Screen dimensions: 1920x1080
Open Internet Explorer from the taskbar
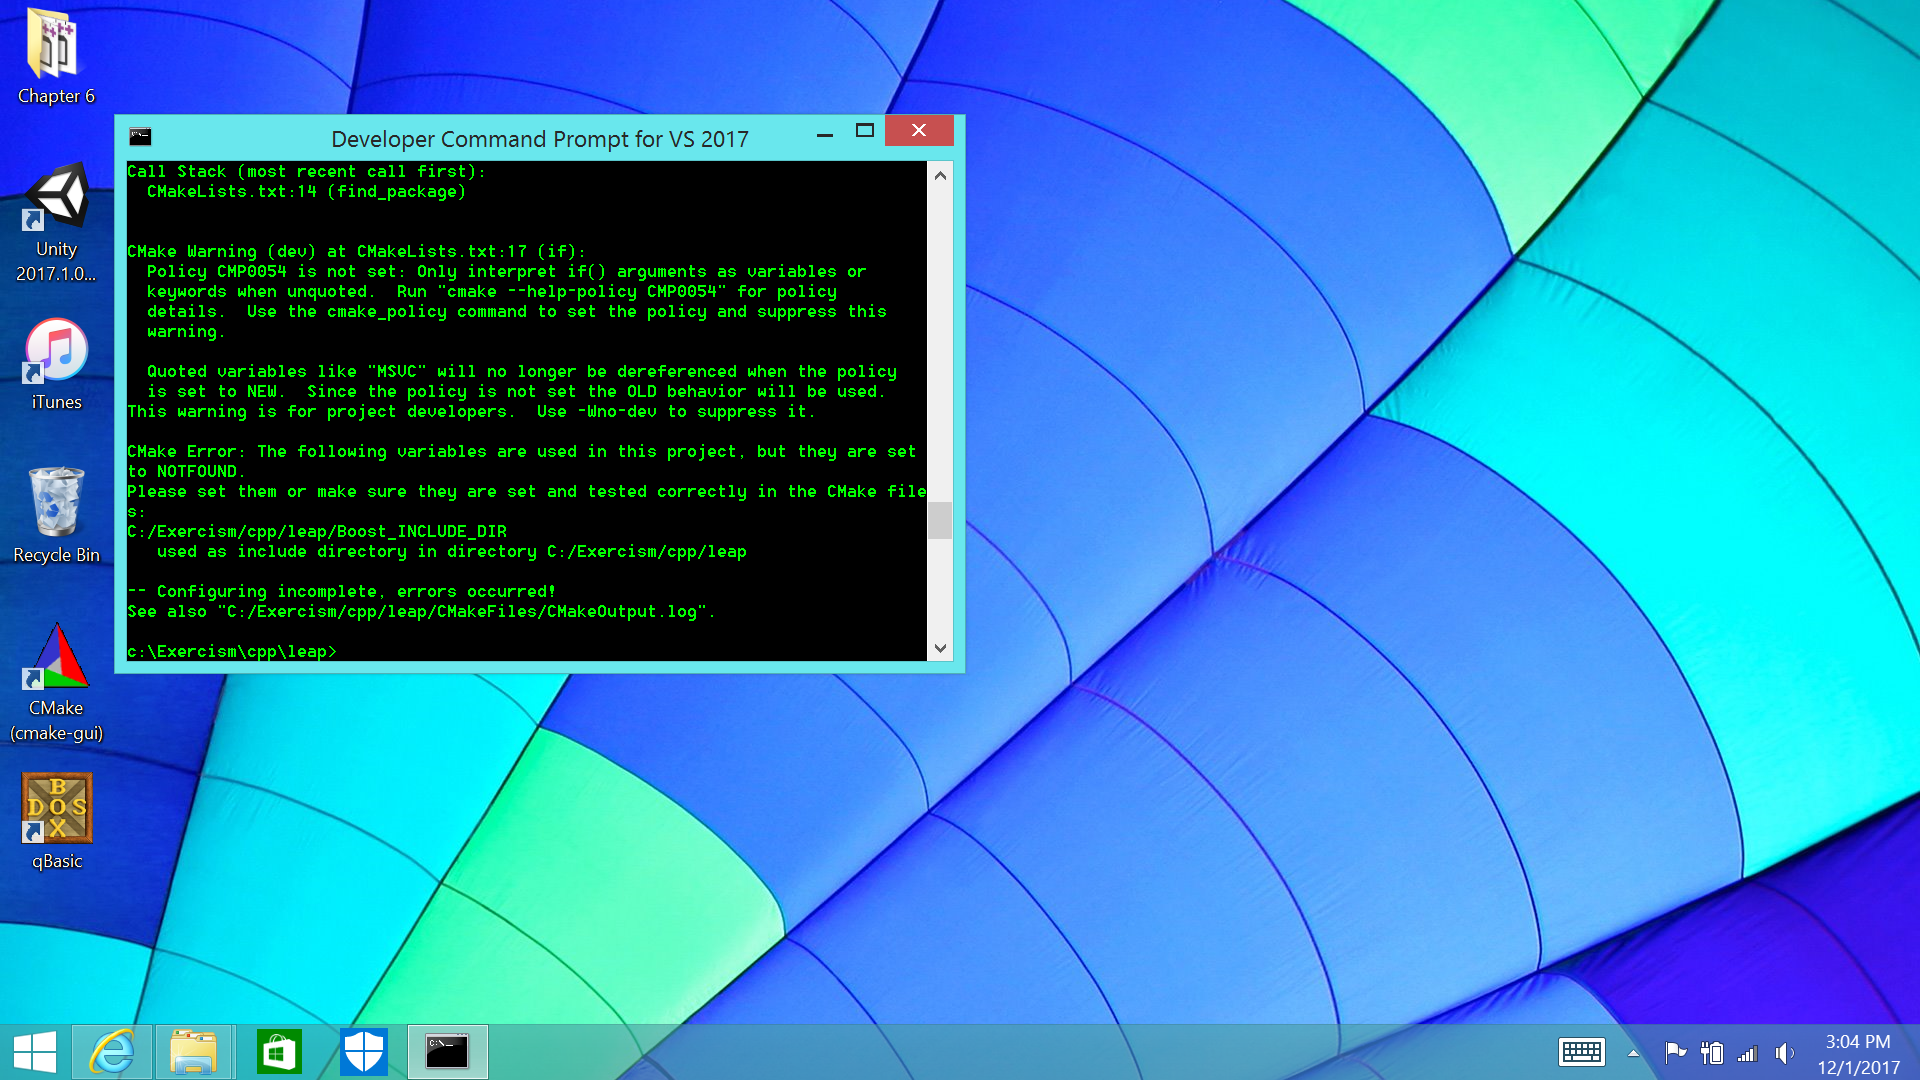tap(112, 1052)
